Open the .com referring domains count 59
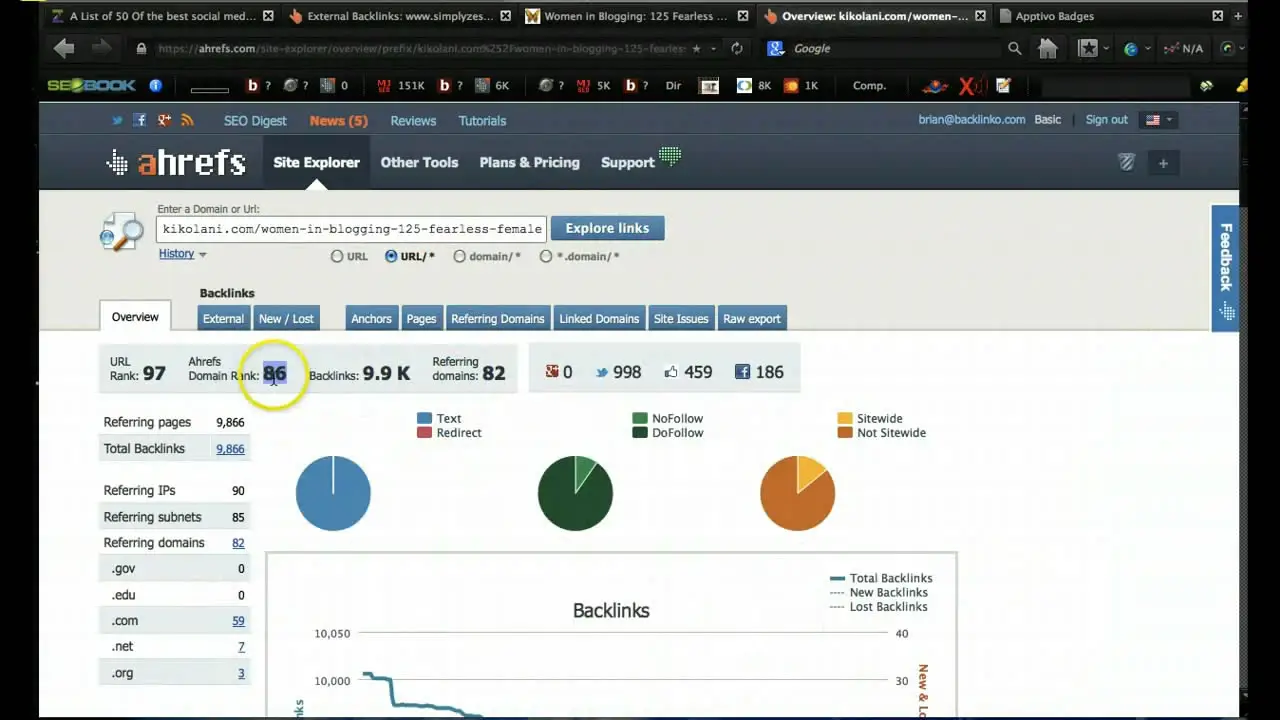This screenshot has height=720, width=1280. (x=238, y=621)
